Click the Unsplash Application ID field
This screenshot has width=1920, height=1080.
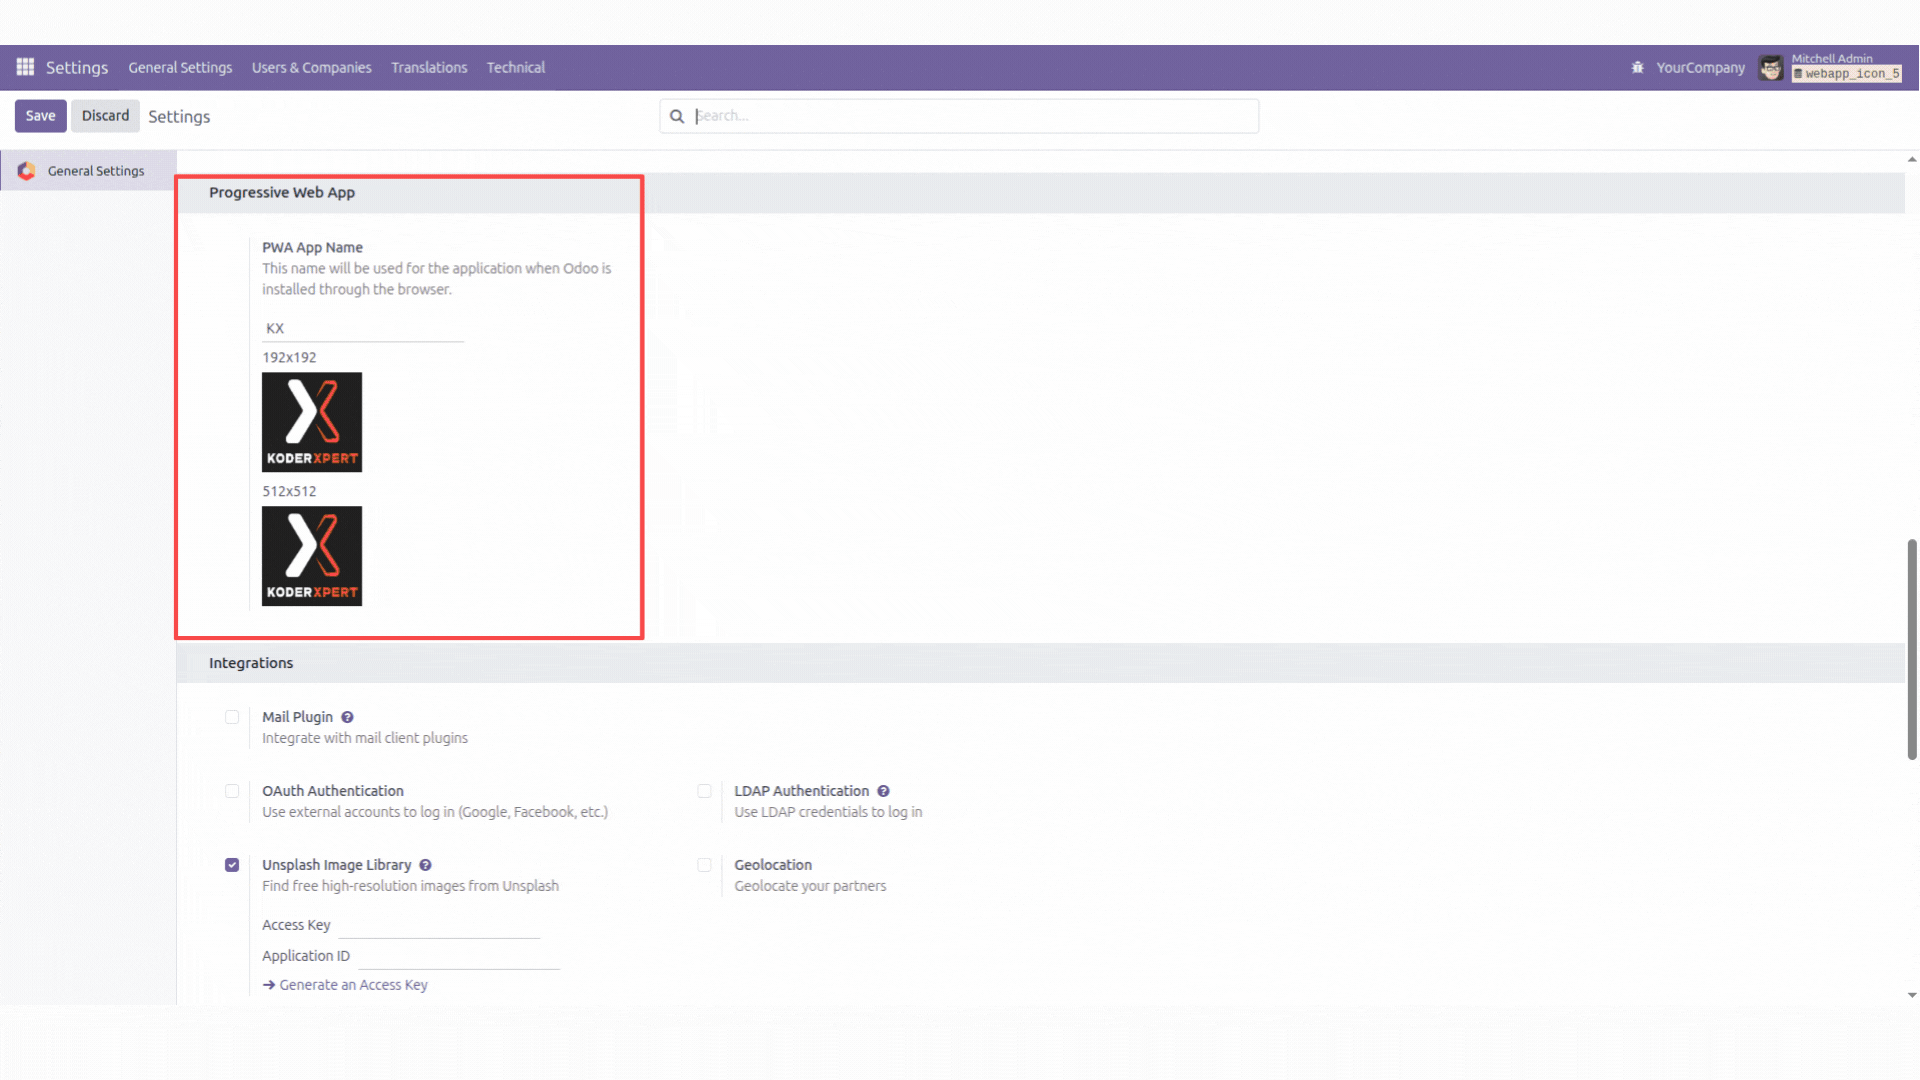459,956
